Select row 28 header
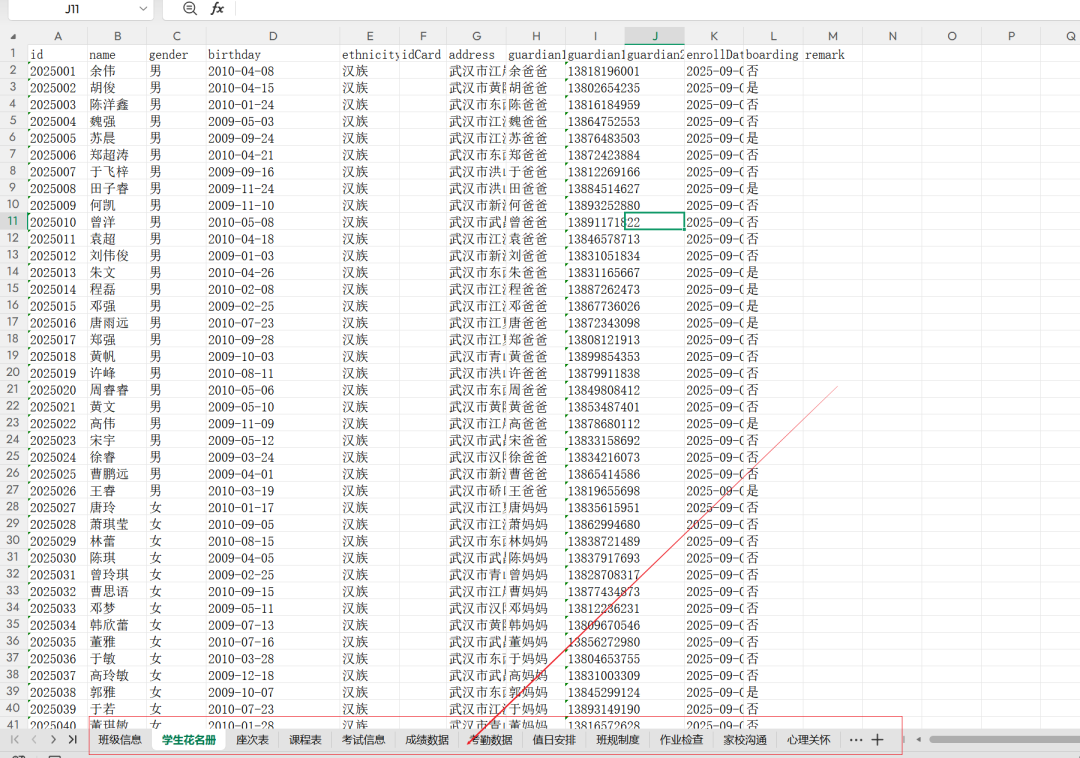Screen dimensions: 1080x758 point(13,507)
